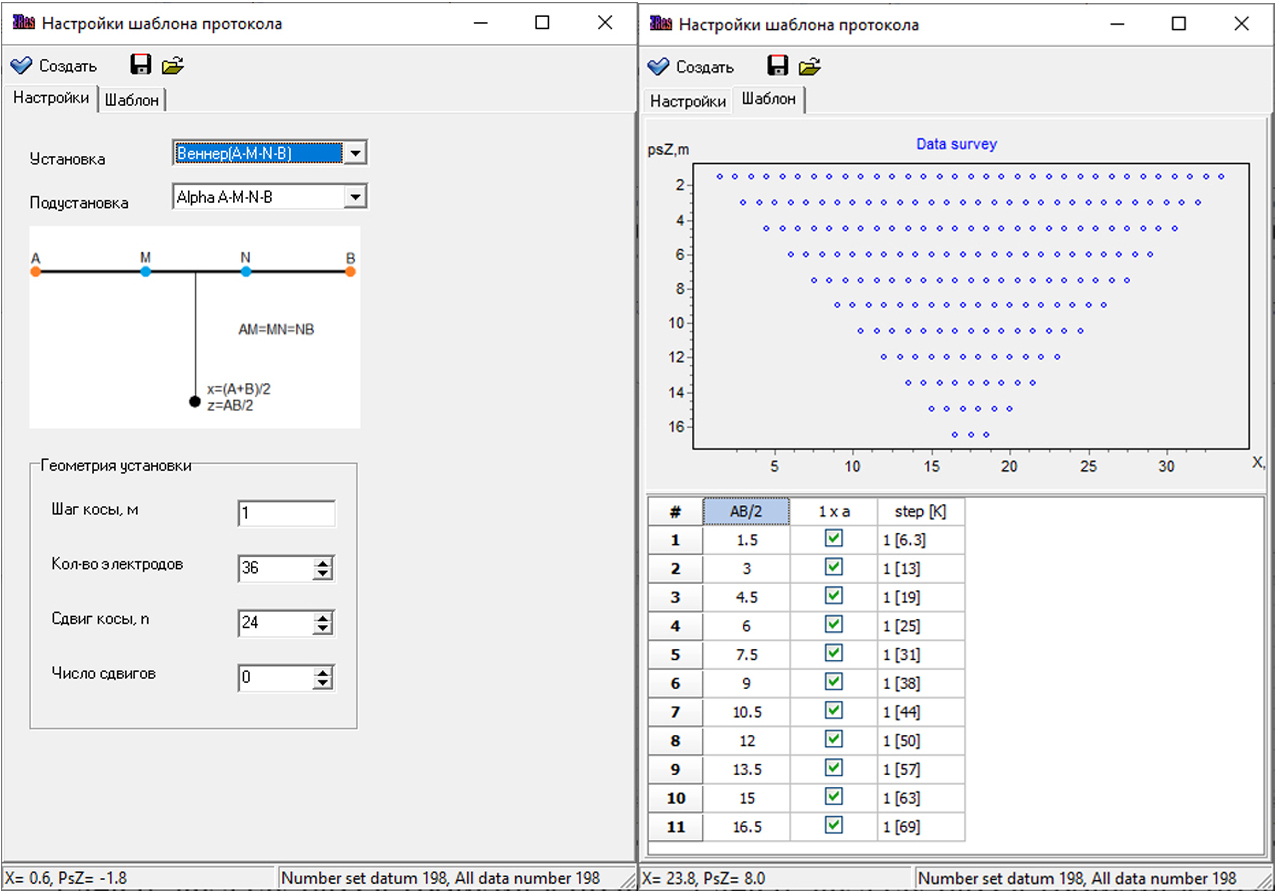The image size is (1277, 892).
Task: Select the step cell 1 [50]
Action: click(921, 741)
